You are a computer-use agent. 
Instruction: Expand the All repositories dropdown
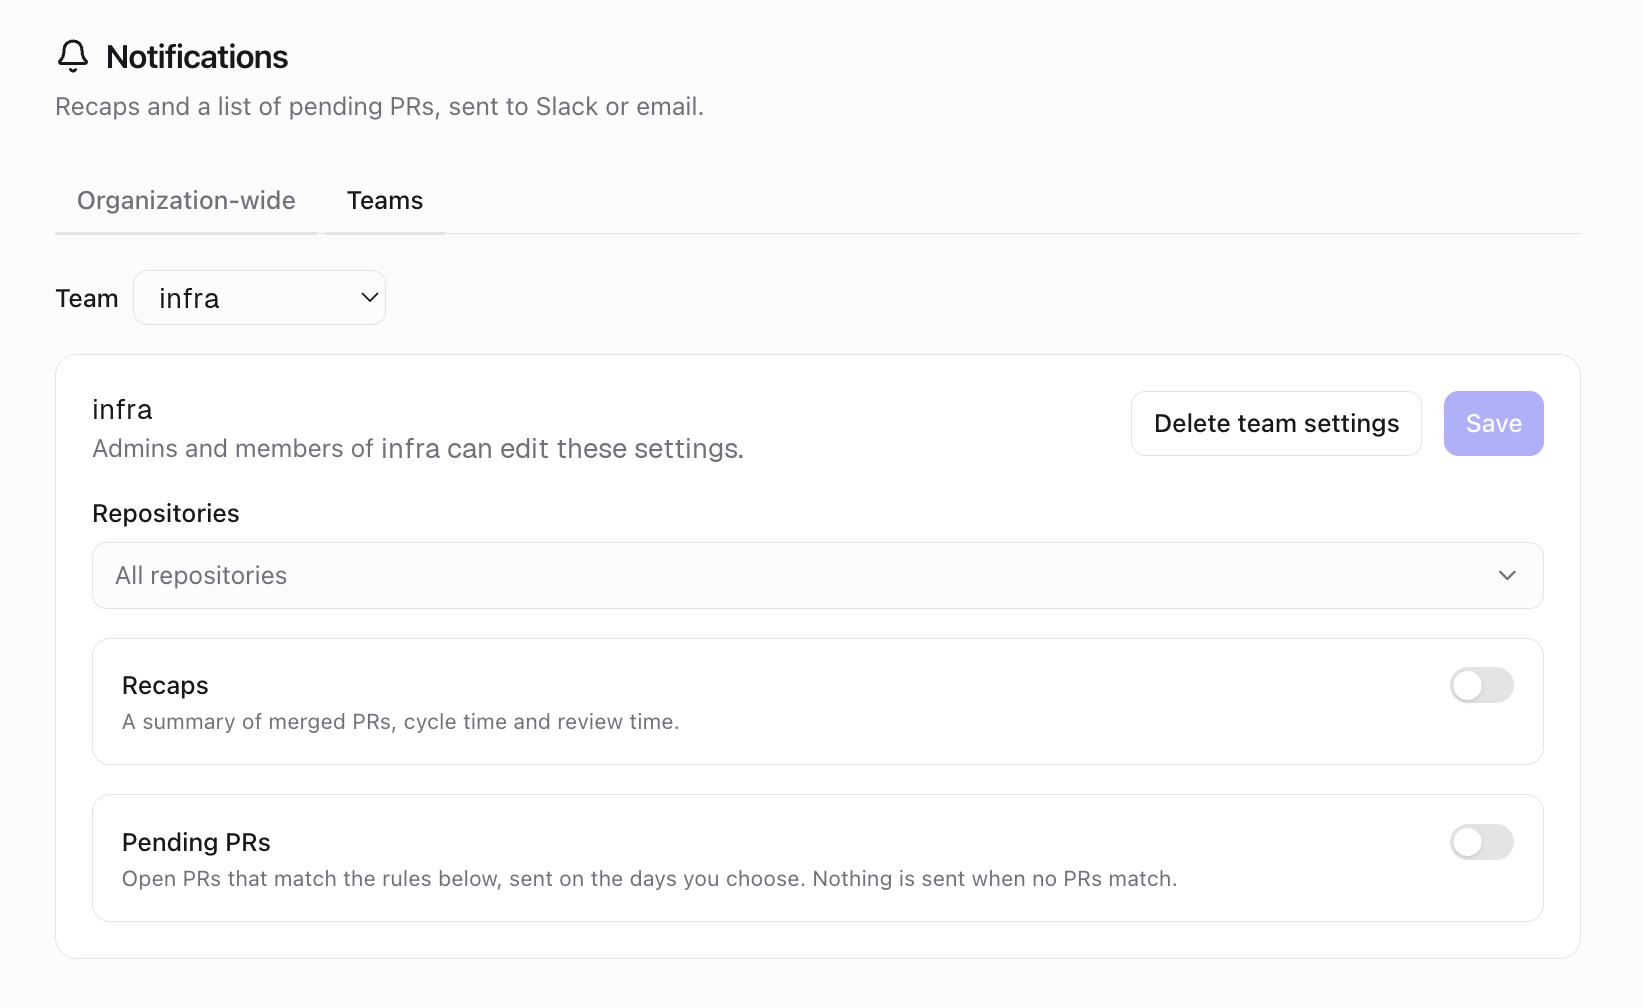[x=817, y=575]
